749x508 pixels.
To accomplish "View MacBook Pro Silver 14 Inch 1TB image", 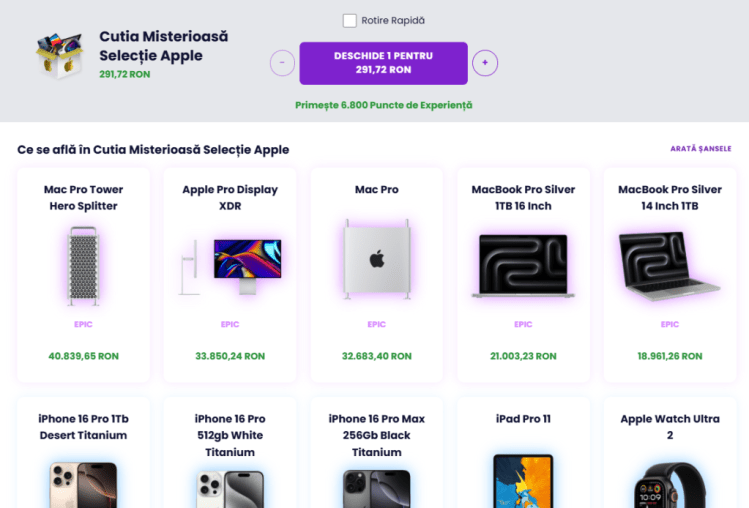I will (x=670, y=266).
